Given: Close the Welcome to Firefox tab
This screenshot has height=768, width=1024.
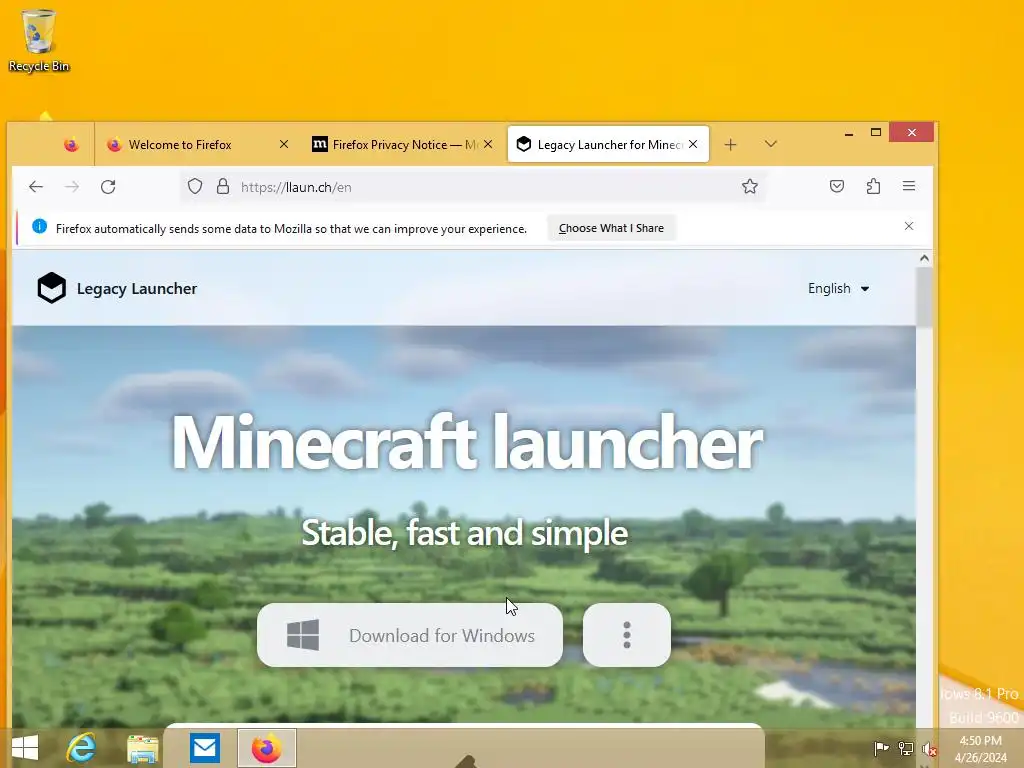Looking at the screenshot, I should [283, 144].
